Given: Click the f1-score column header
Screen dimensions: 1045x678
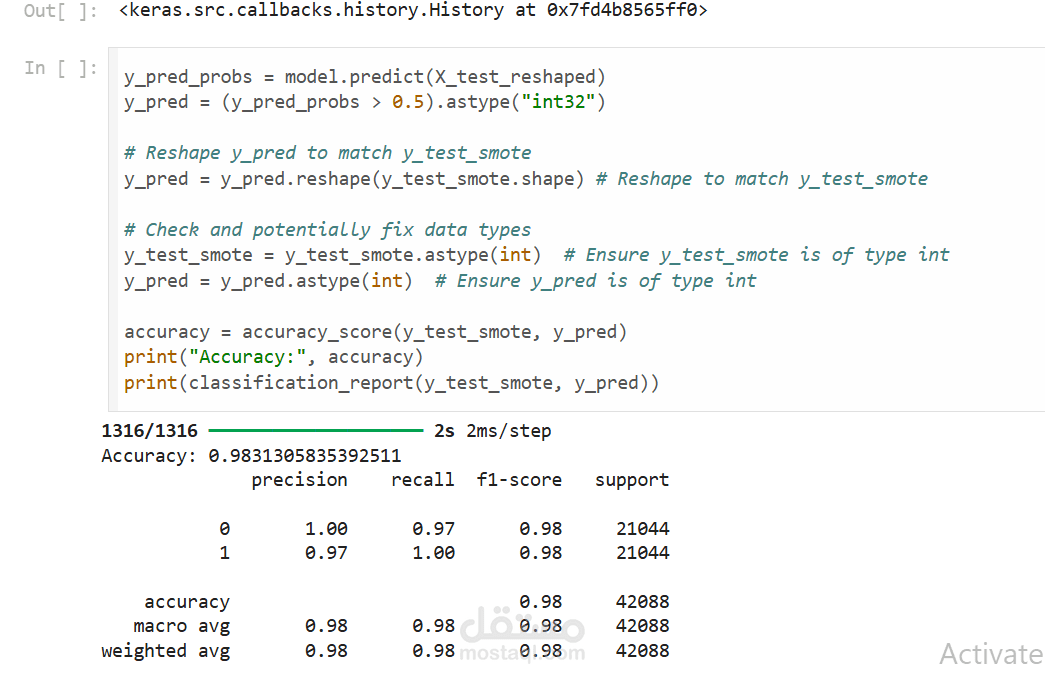Looking at the screenshot, I should click(x=519, y=480).
